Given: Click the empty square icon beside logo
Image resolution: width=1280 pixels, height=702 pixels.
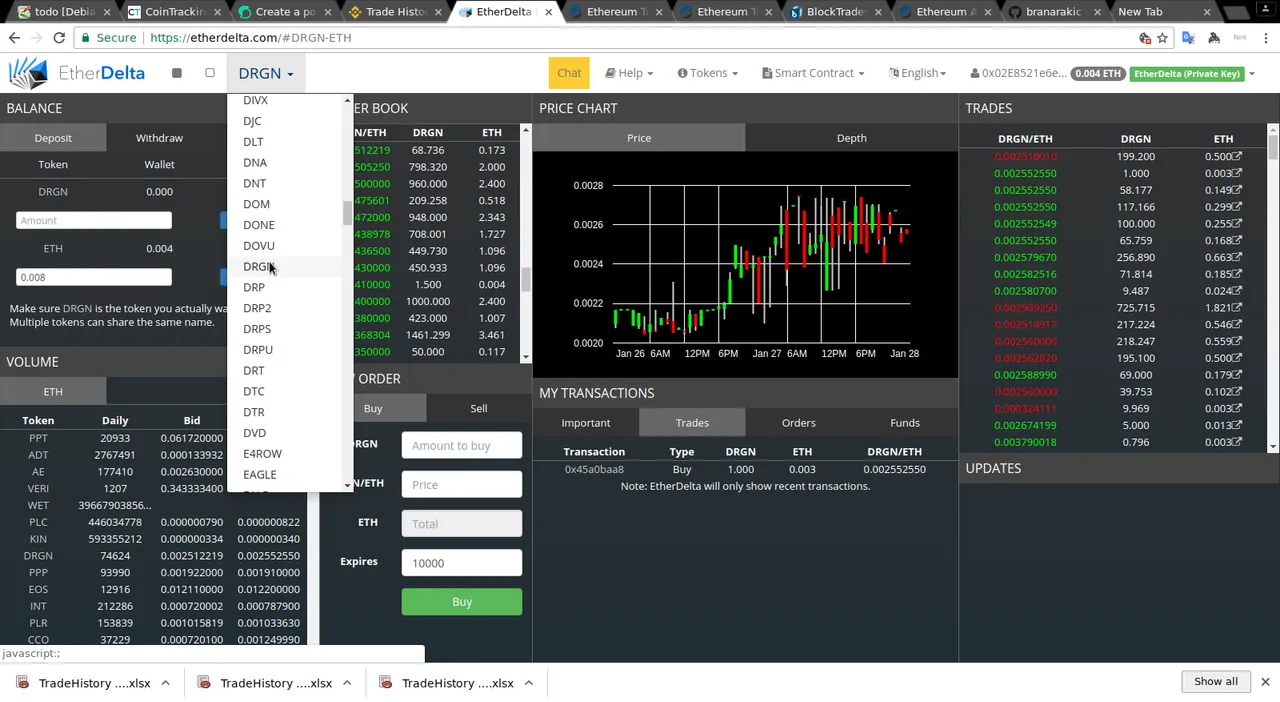Looking at the screenshot, I should [x=210, y=73].
